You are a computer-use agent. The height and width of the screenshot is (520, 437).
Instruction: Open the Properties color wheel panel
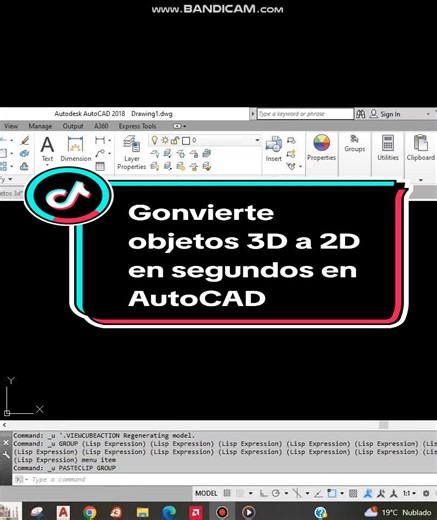point(321,148)
